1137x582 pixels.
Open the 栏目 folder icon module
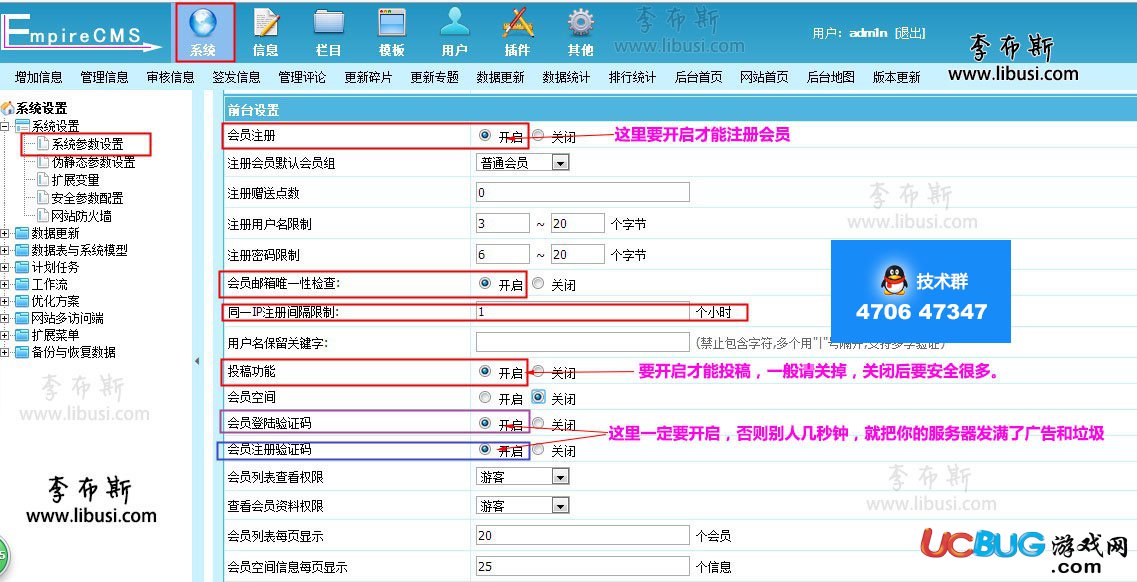(328, 32)
